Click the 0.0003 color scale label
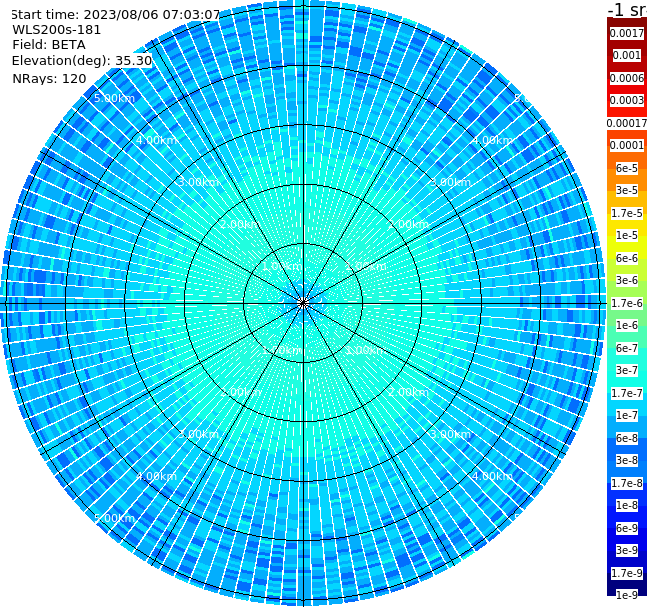Screen dimensions: 647x607 pos(627,100)
